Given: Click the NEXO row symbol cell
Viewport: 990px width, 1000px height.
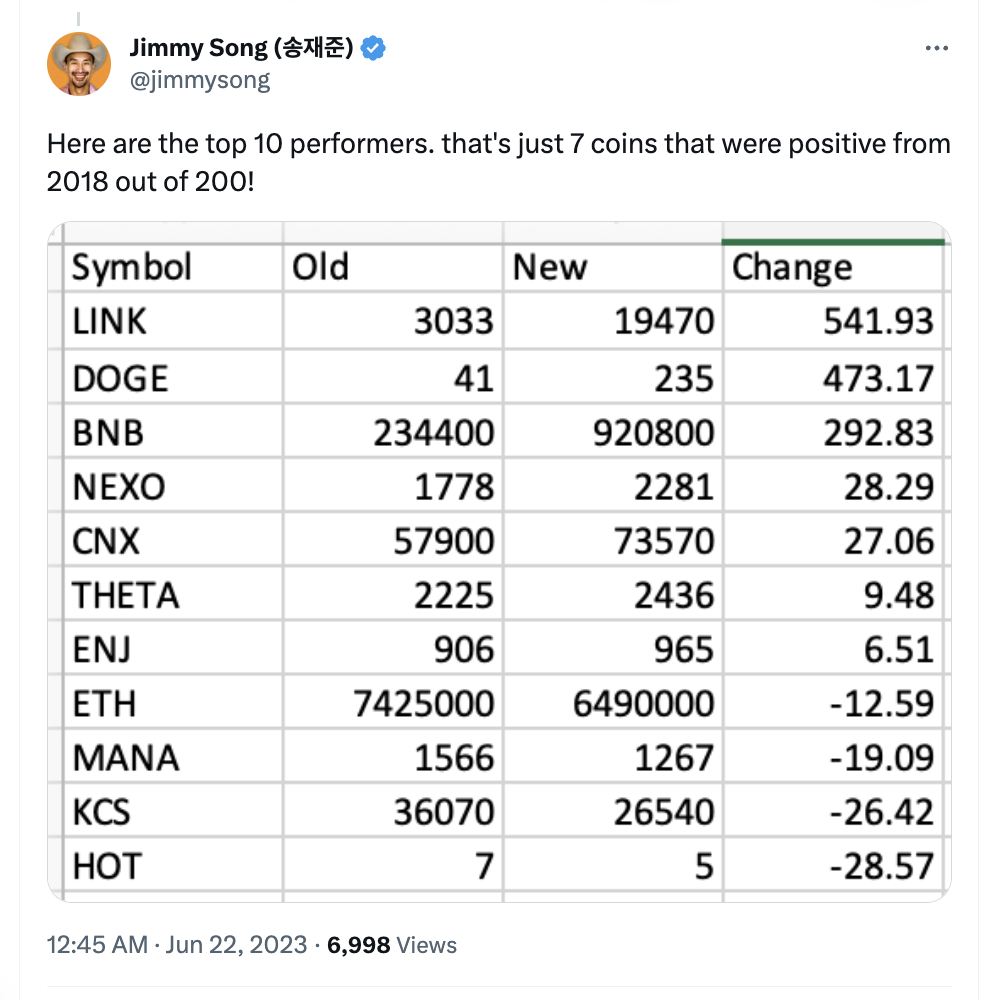Looking at the screenshot, I should (173, 487).
